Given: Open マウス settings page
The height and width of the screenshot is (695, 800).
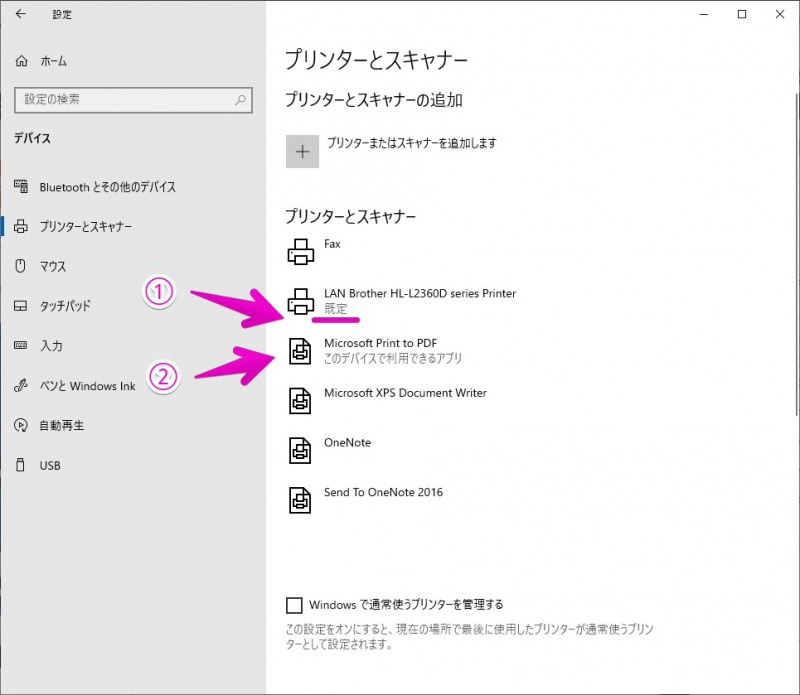Looking at the screenshot, I should (53, 267).
